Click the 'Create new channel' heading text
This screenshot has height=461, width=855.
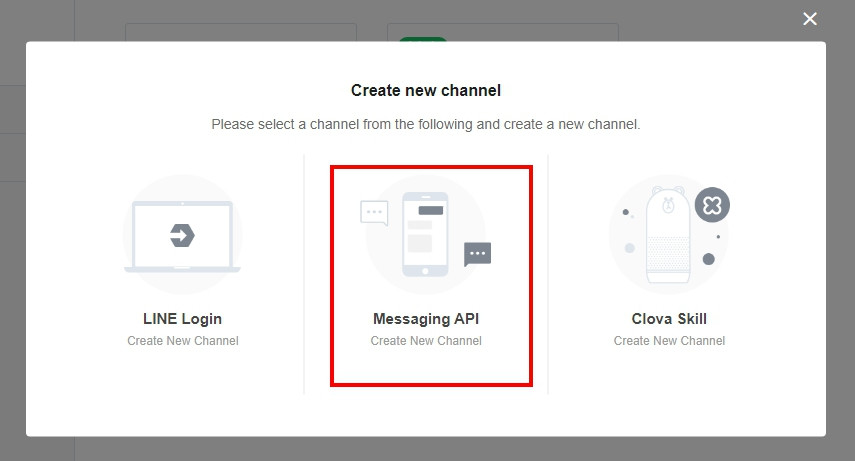[426, 91]
